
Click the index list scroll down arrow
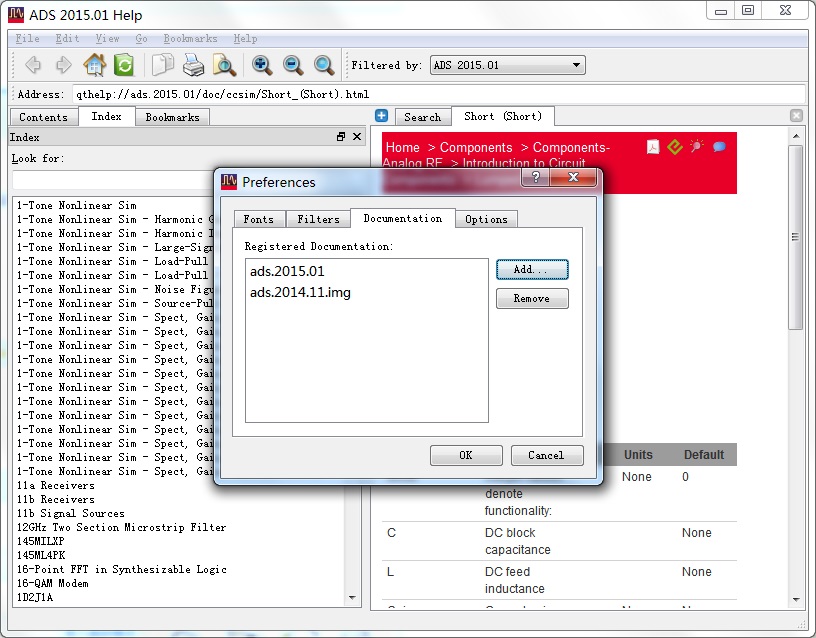[x=352, y=598]
